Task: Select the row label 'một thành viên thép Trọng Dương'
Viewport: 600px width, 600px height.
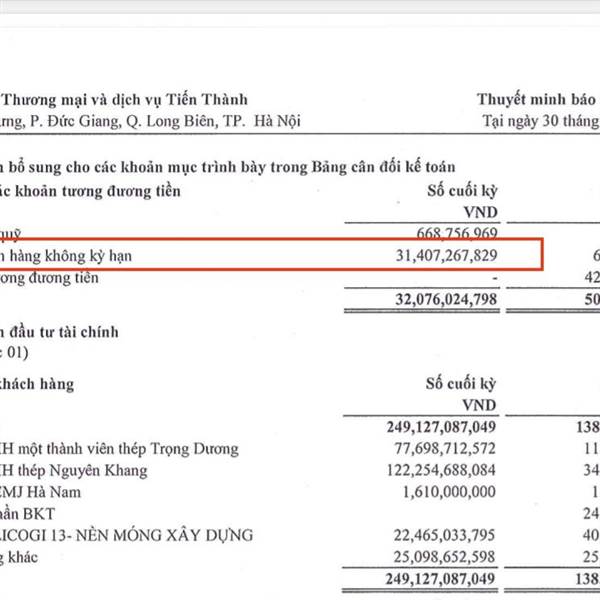Action: 128,449
